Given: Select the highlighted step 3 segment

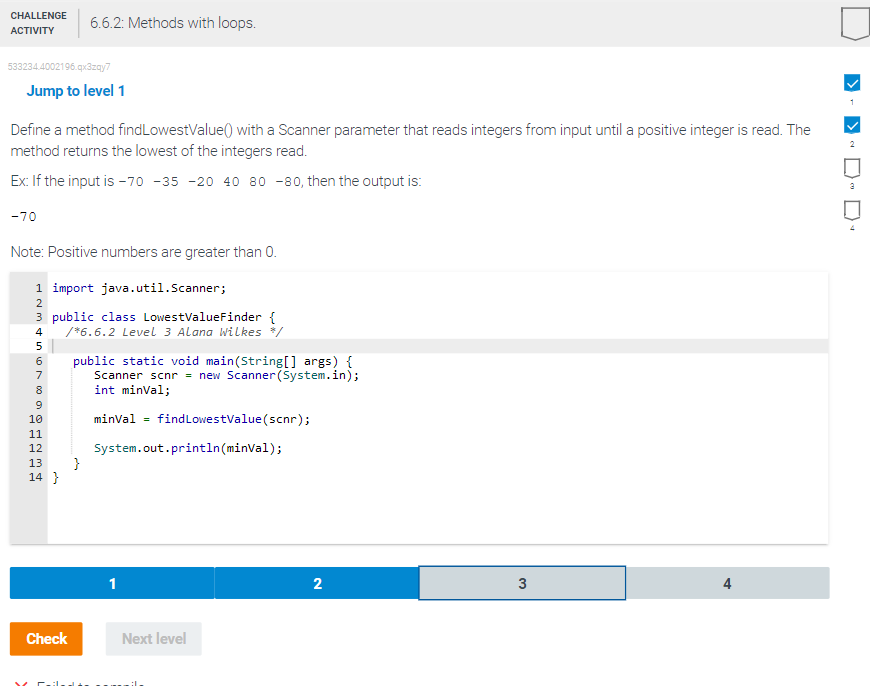Looking at the screenshot, I should 521,582.
